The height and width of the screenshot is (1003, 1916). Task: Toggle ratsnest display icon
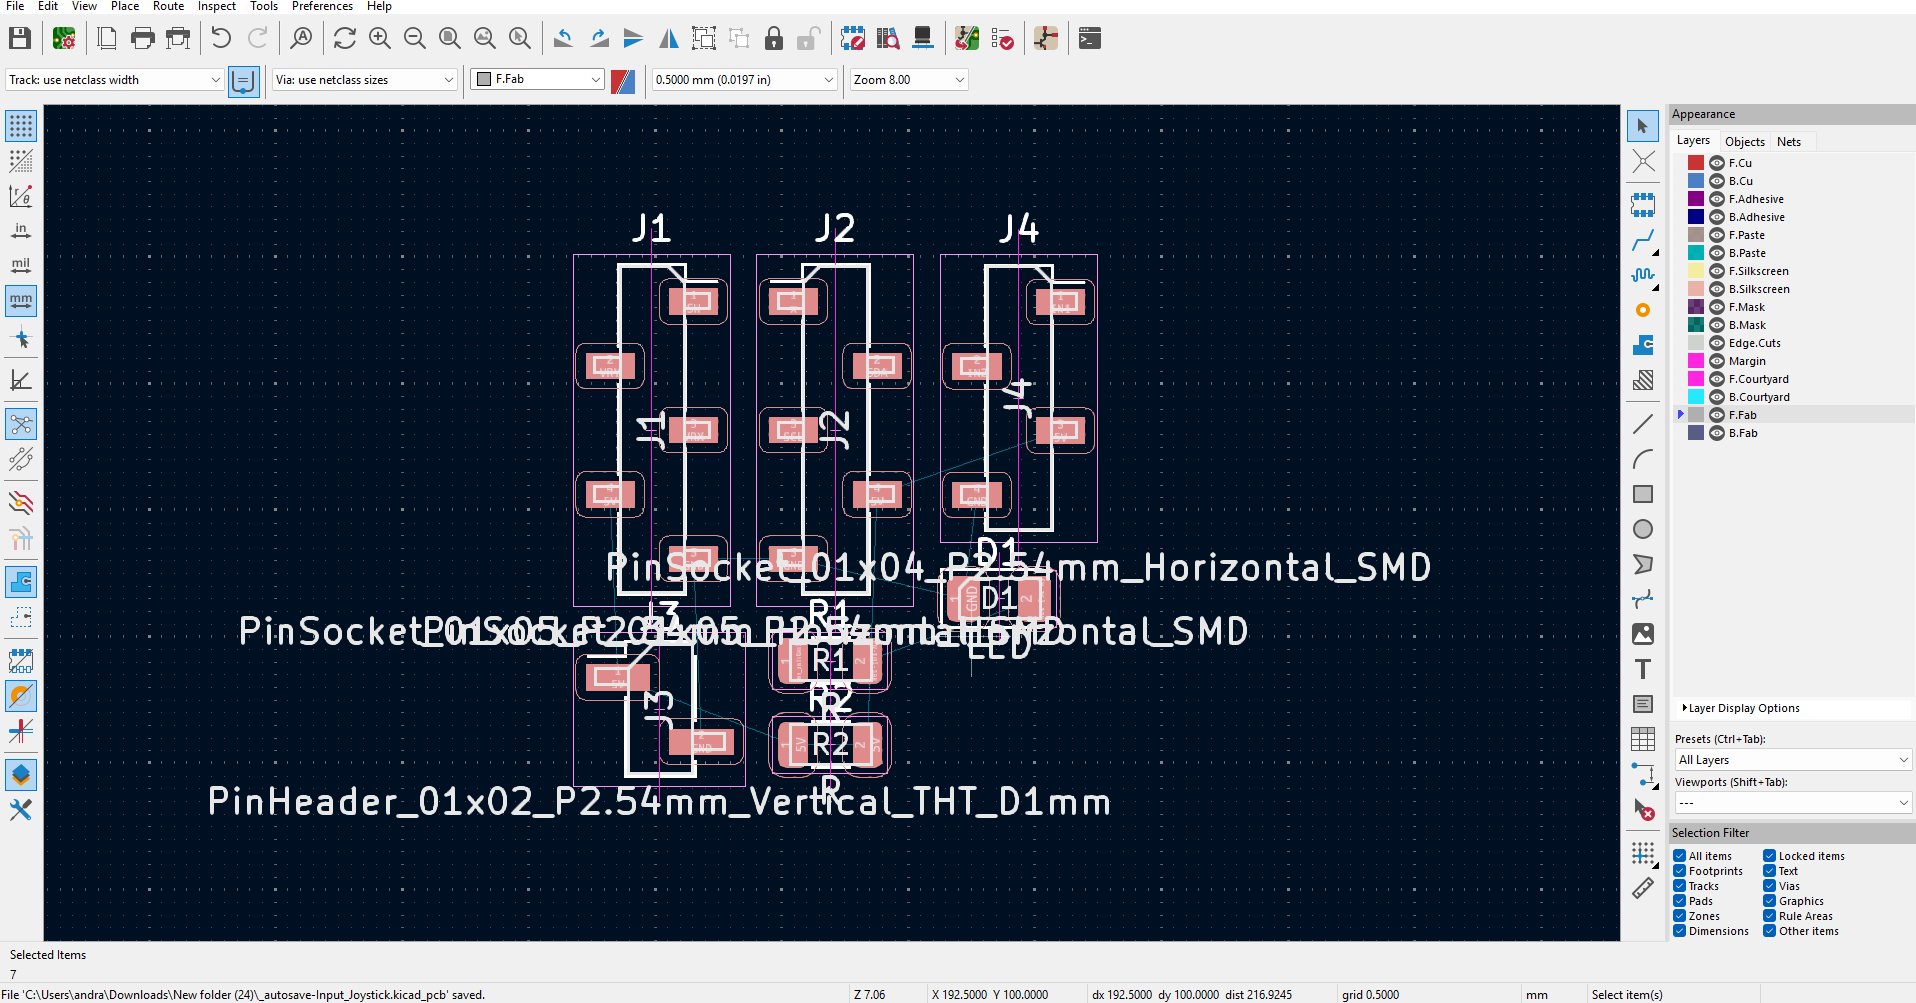point(21,424)
